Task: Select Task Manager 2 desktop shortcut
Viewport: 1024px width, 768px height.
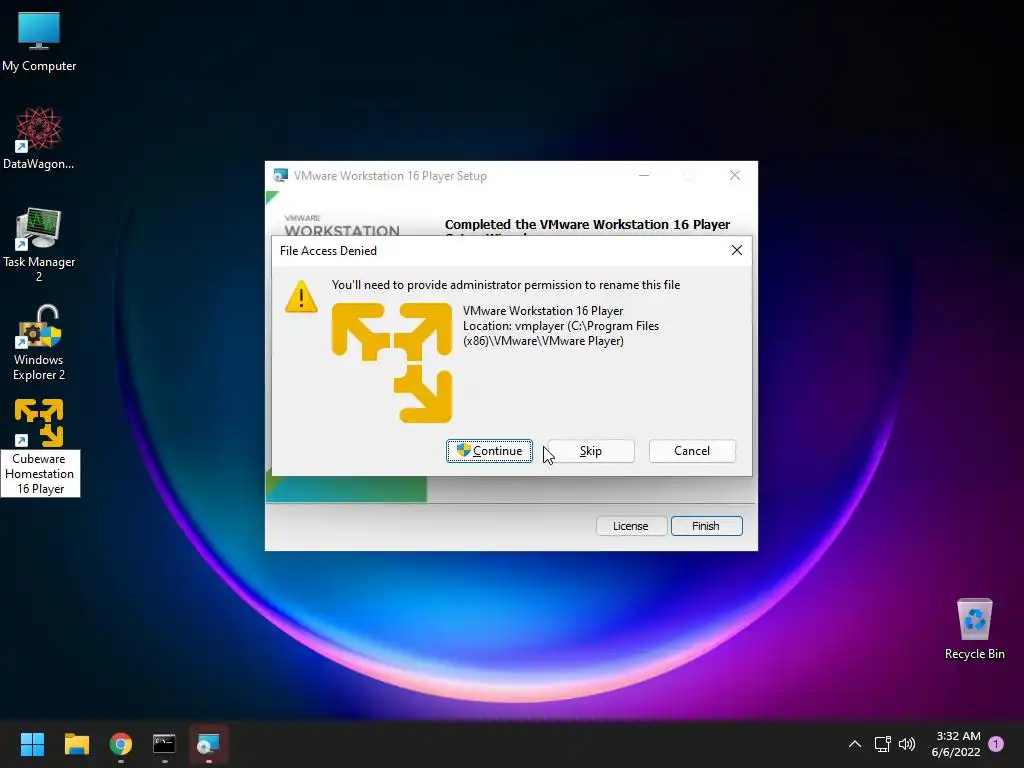Action: click(39, 244)
